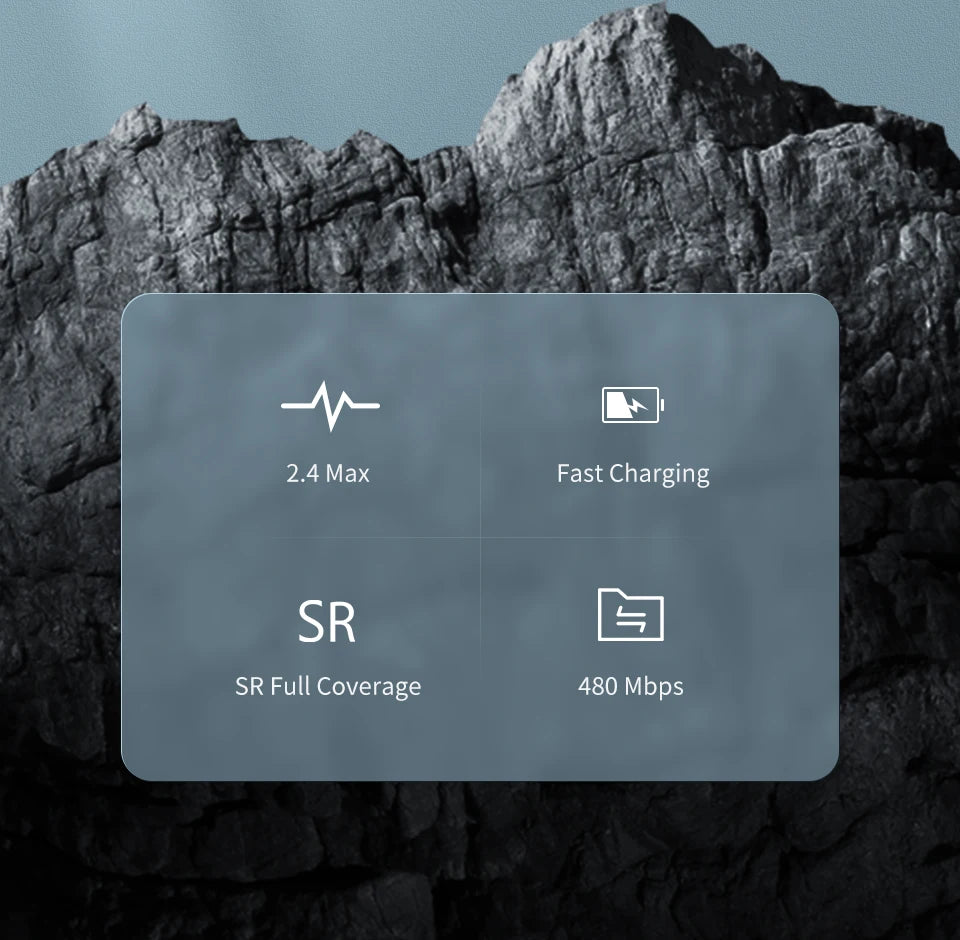Click the battery fast charging icon
This screenshot has width=960, height=940.
[x=632, y=405]
